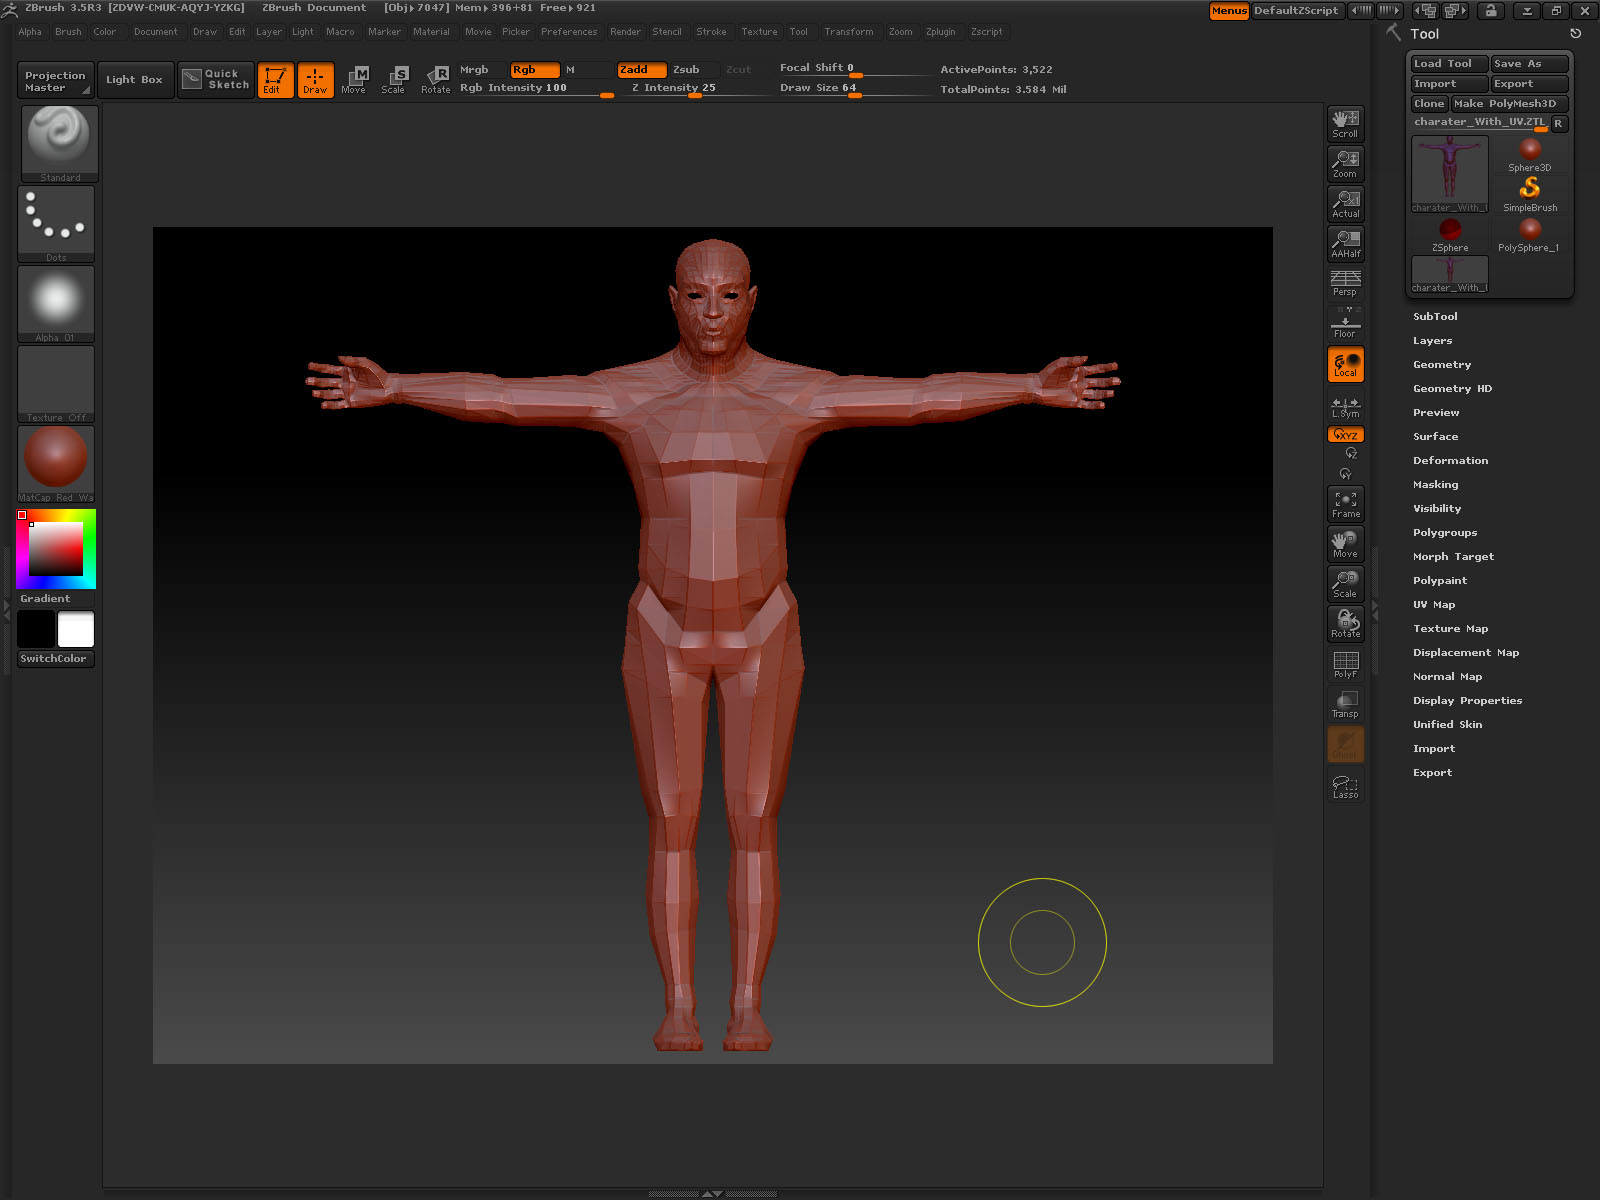The height and width of the screenshot is (1200, 1600).
Task: Open Projection Master
Action: (55, 81)
